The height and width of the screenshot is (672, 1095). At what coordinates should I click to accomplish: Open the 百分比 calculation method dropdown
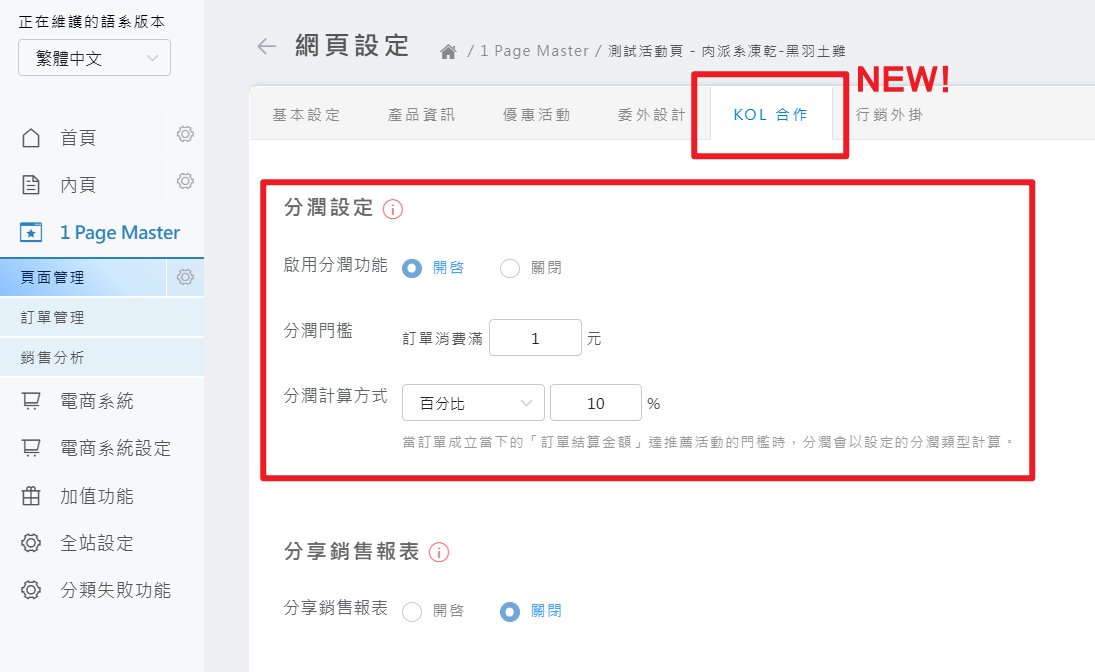click(473, 402)
